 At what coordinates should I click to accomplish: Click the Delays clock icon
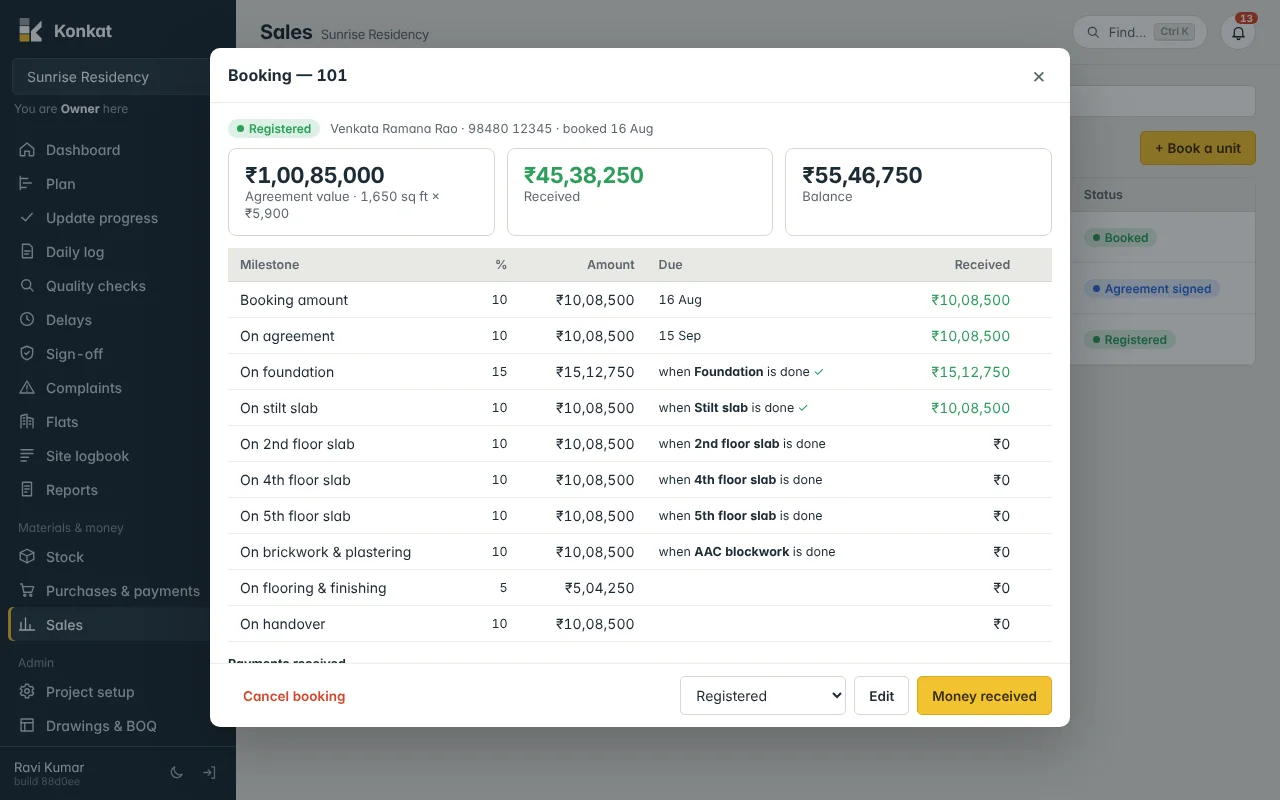tap(27, 320)
